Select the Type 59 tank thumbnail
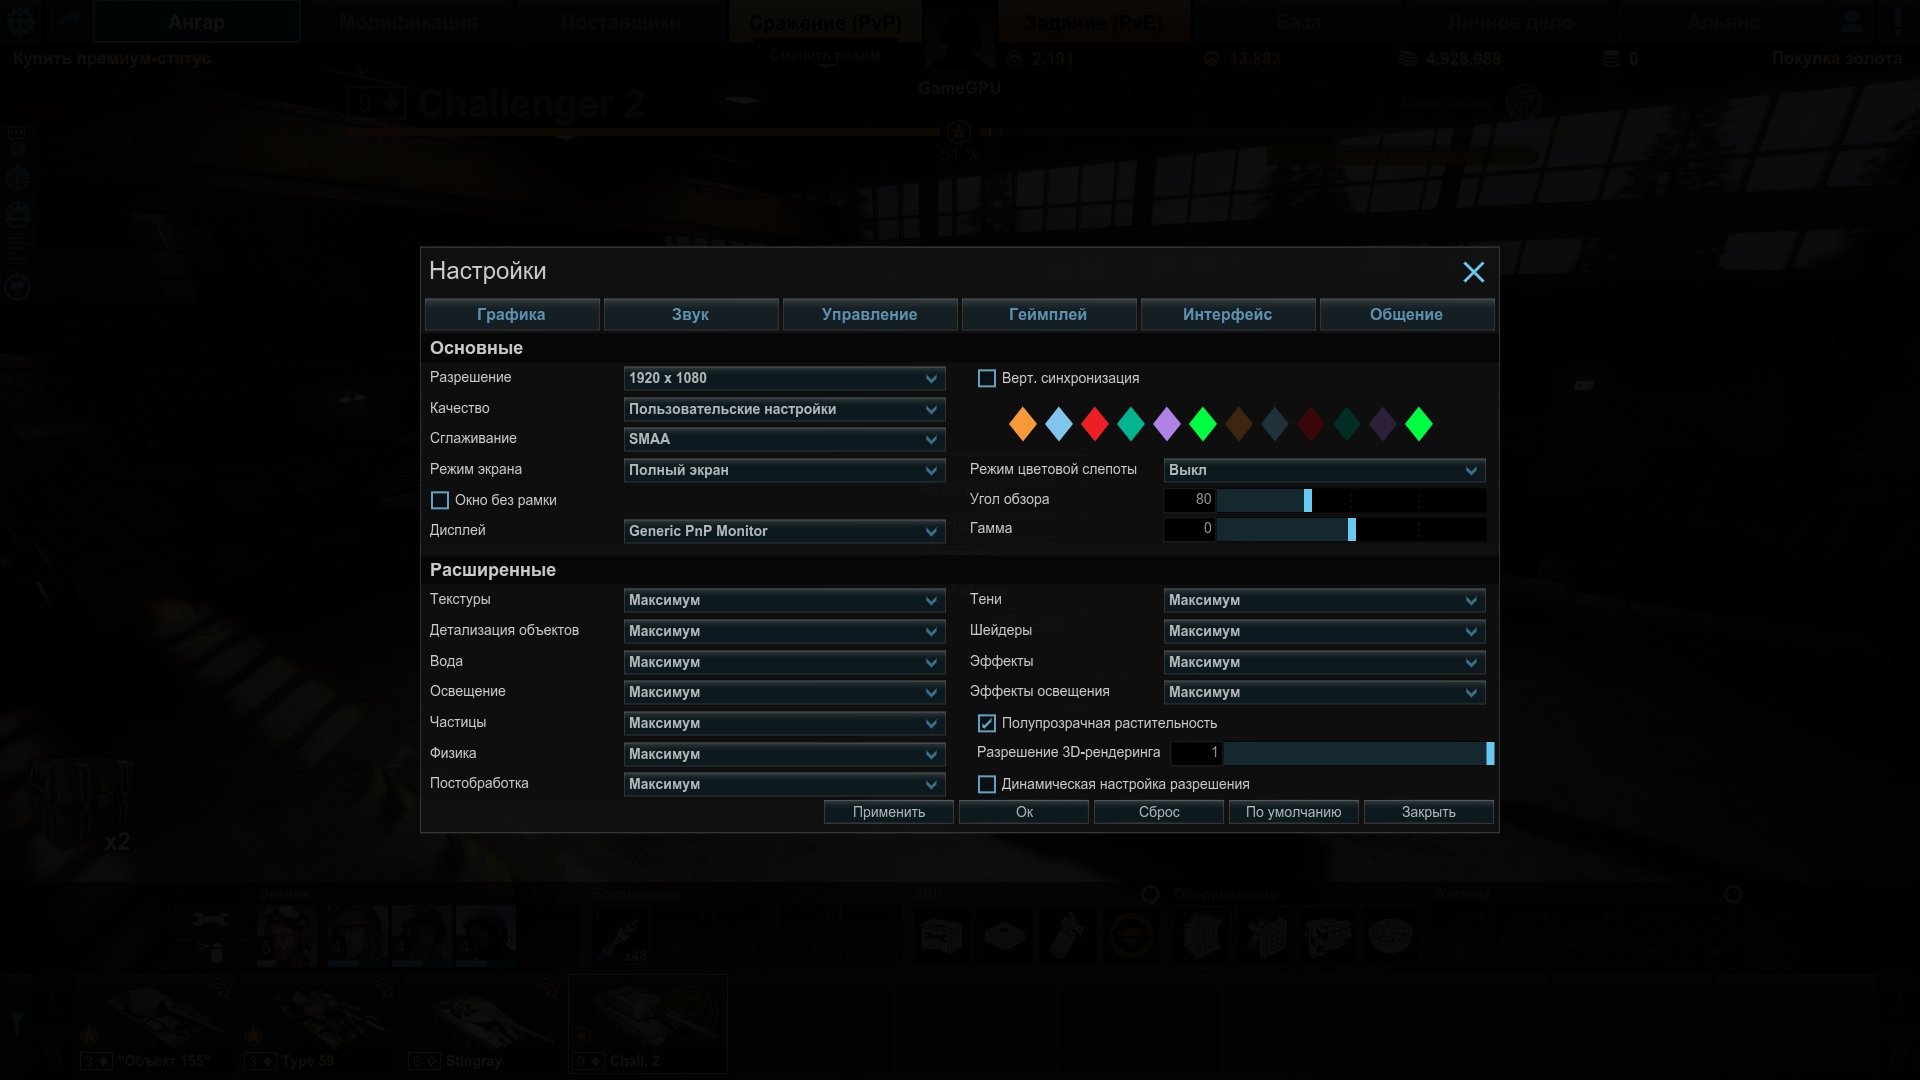 322,1024
